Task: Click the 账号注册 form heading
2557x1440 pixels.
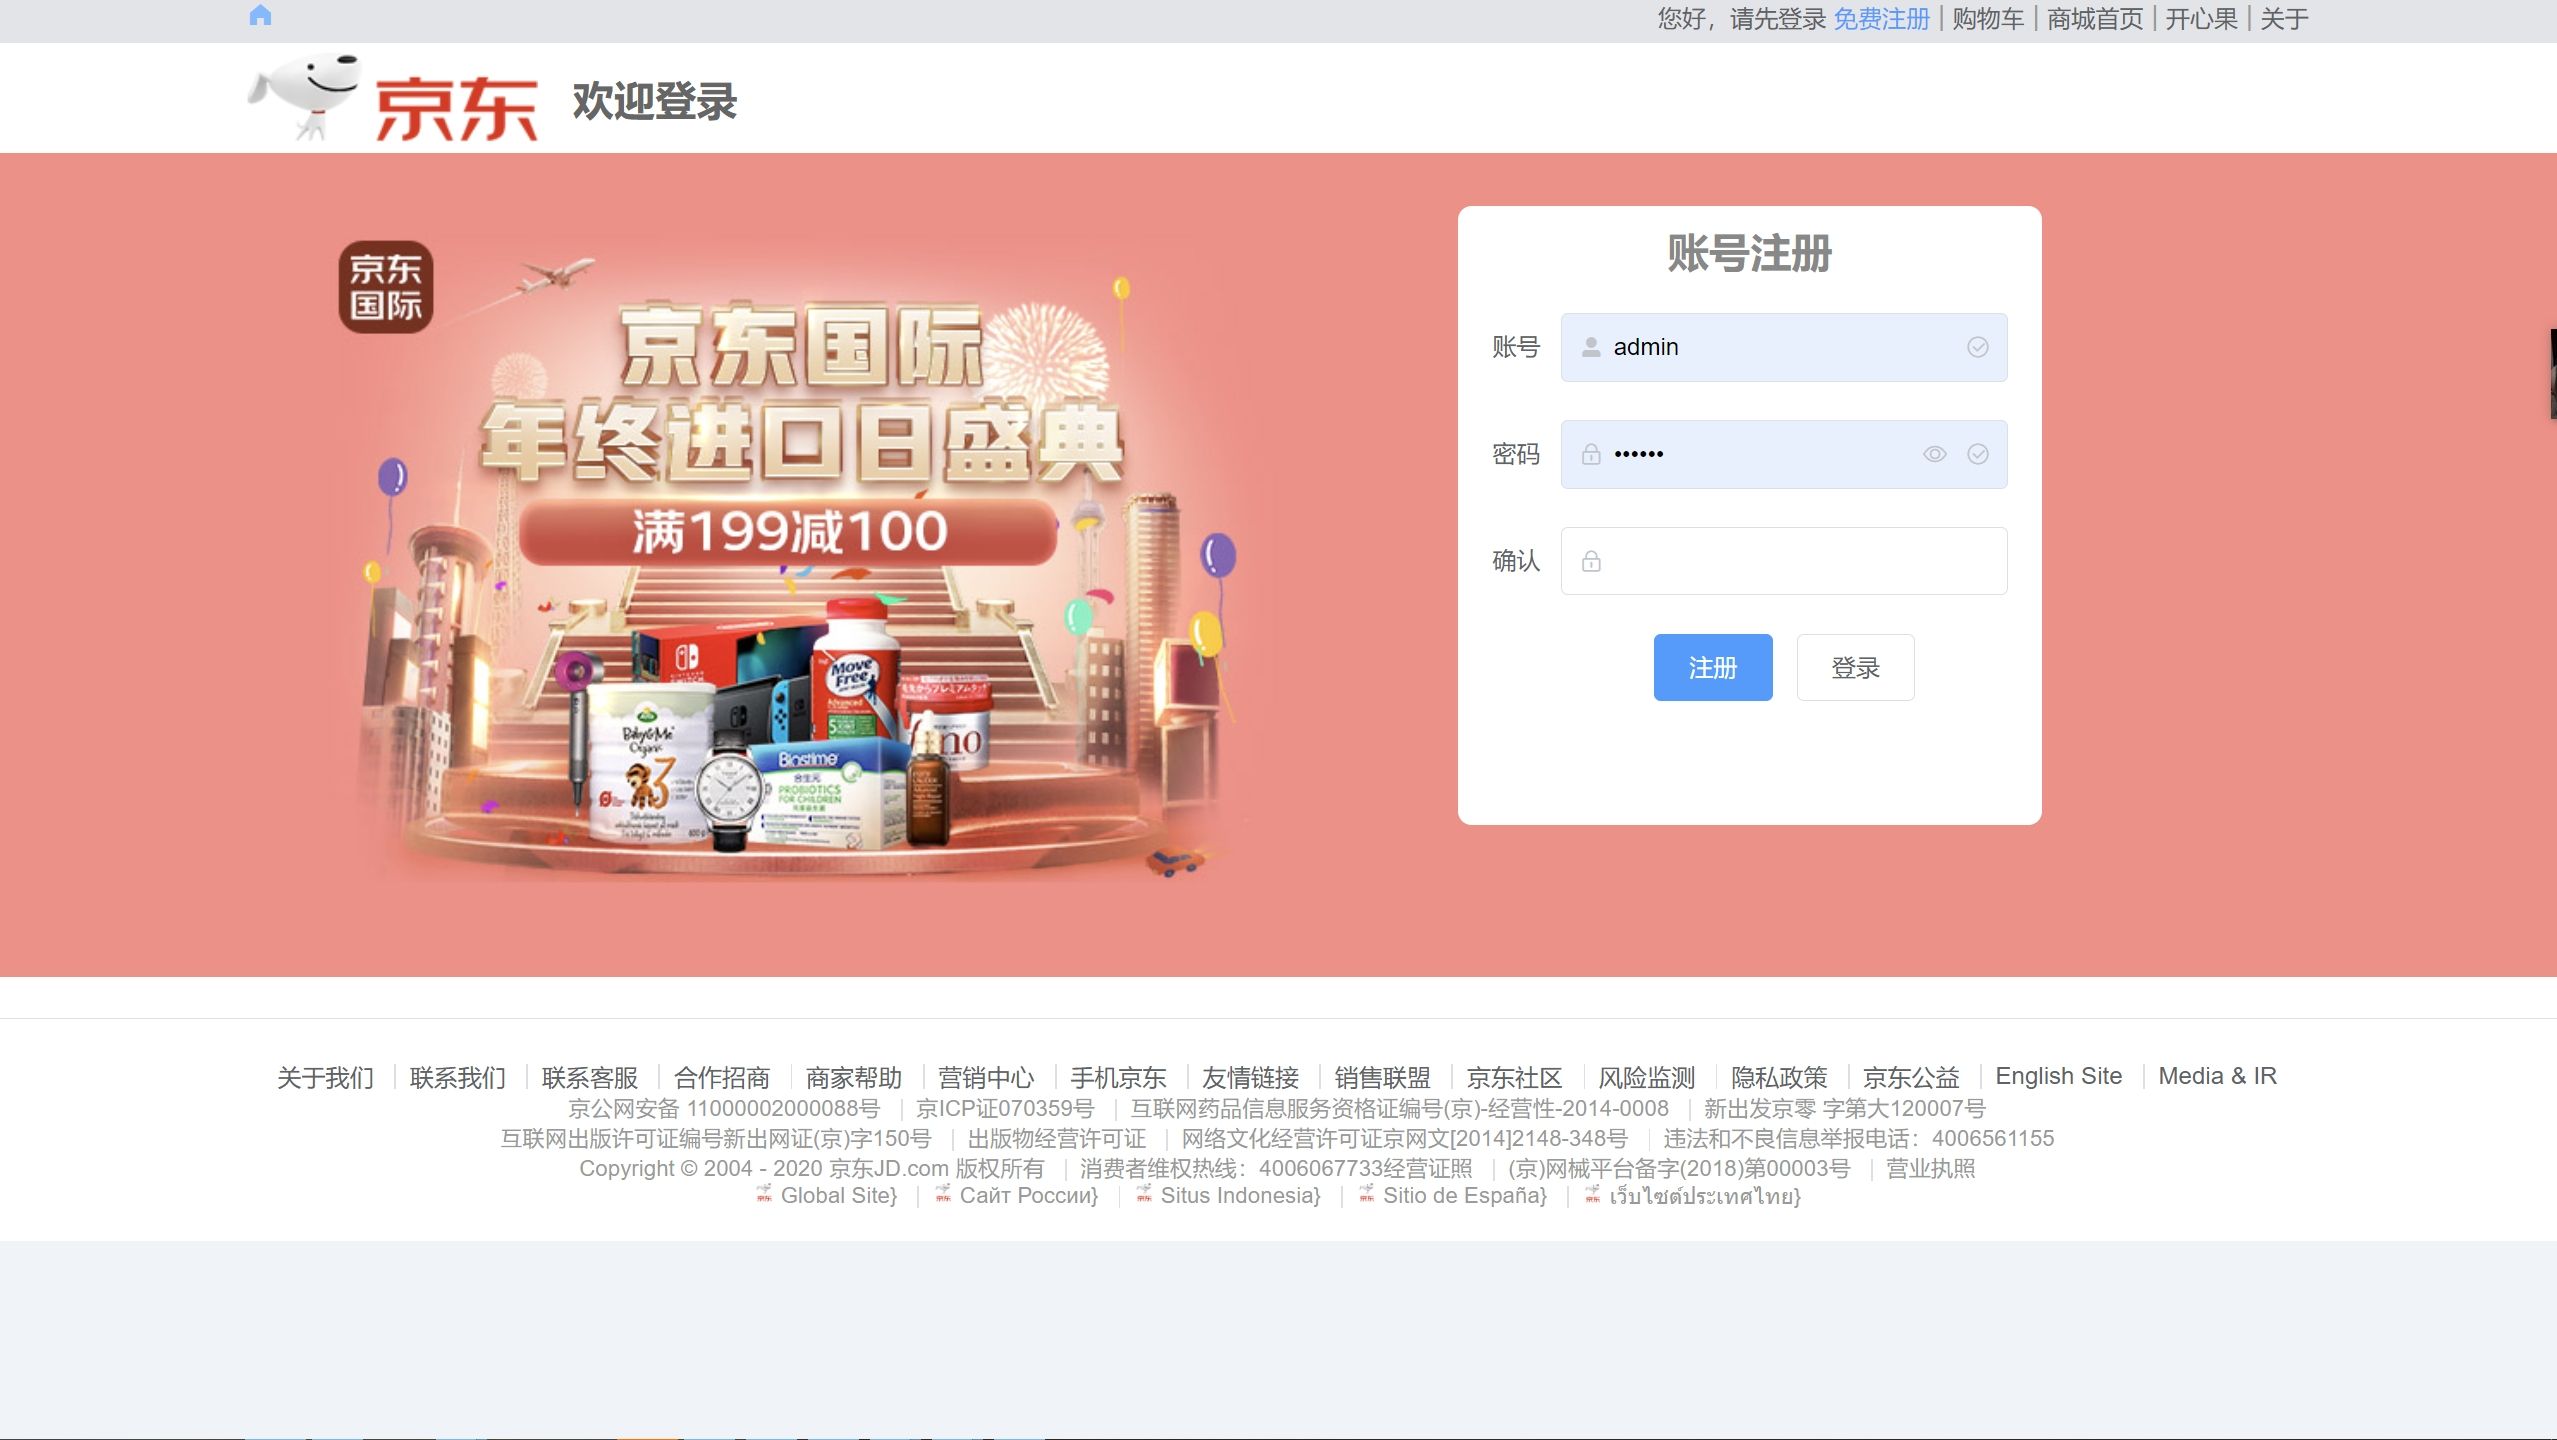Action: [x=1749, y=252]
